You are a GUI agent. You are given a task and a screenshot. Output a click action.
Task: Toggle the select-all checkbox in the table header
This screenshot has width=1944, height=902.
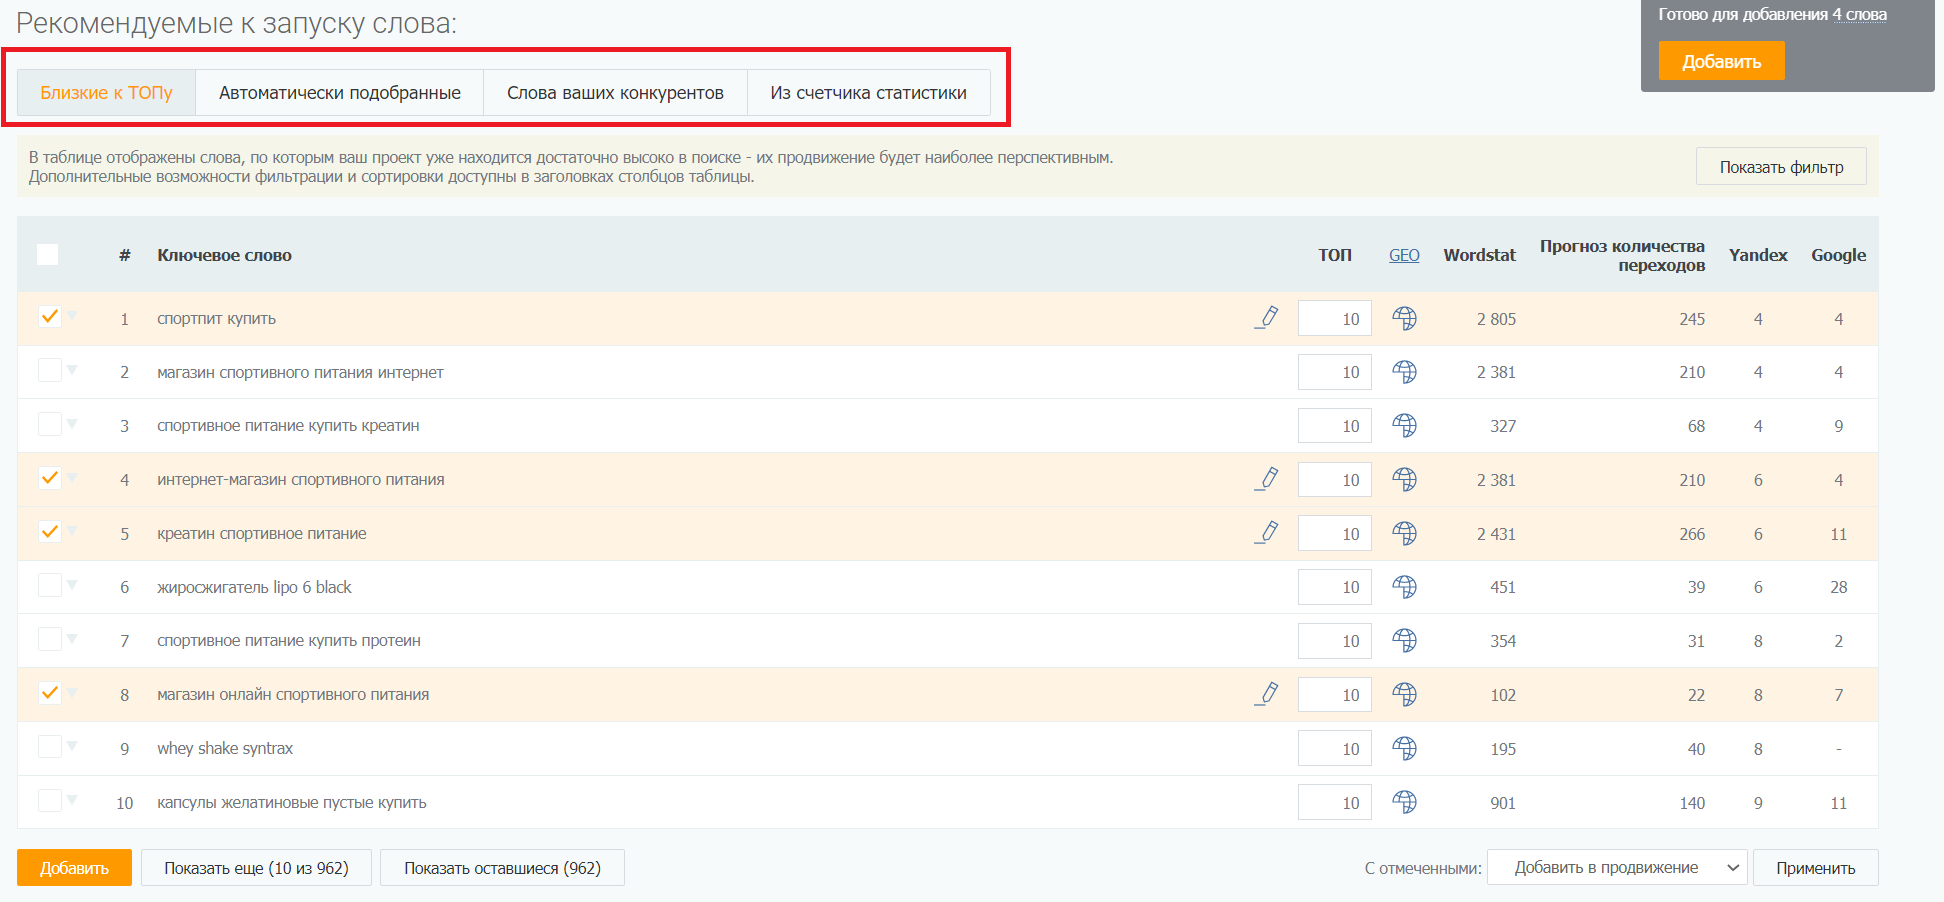[48, 254]
